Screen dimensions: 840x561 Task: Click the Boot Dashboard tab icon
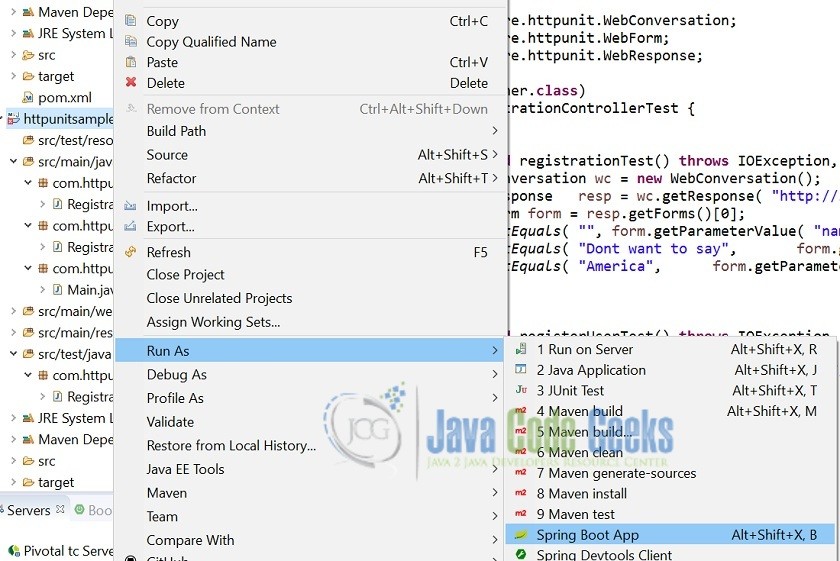pyautogui.click(x=79, y=510)
